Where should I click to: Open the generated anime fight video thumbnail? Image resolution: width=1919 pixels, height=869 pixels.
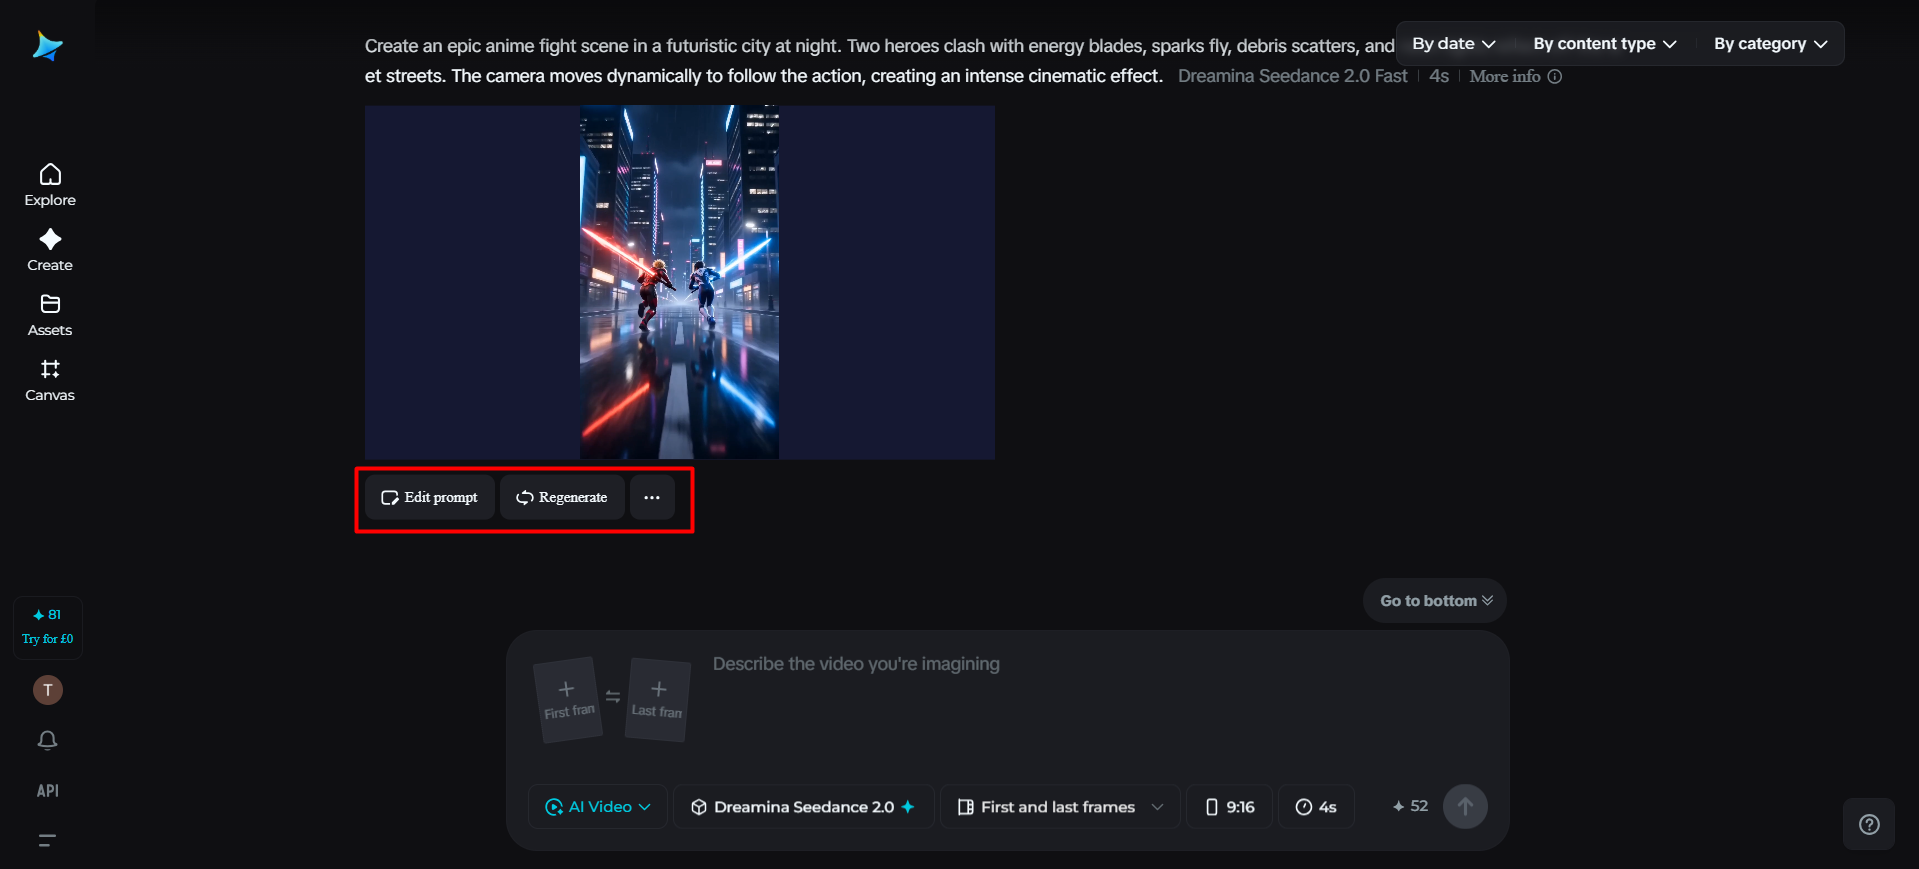(x=679, y=282)
